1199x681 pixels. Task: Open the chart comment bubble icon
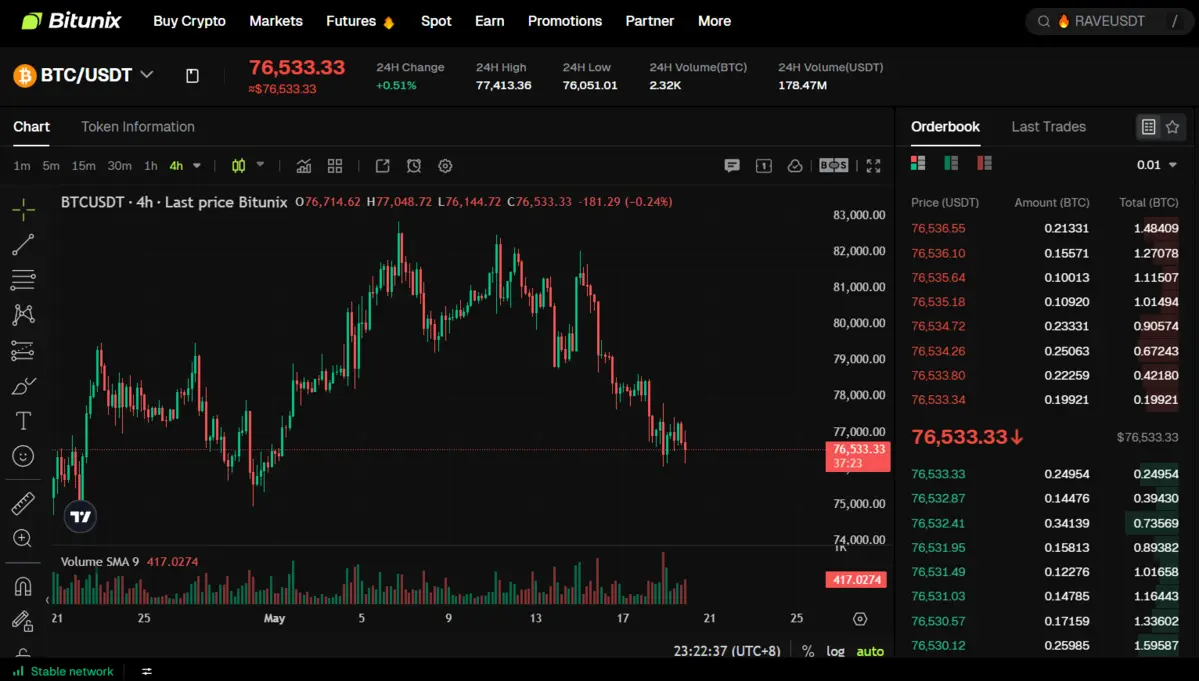[x=732, y=166]
